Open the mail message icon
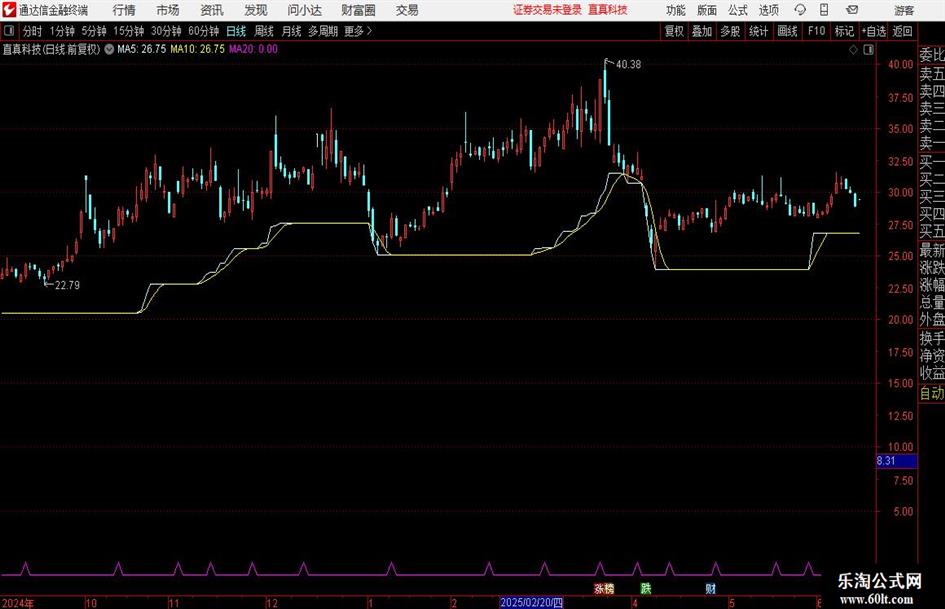Screen dimensions: 945x609 coord(852,10)
